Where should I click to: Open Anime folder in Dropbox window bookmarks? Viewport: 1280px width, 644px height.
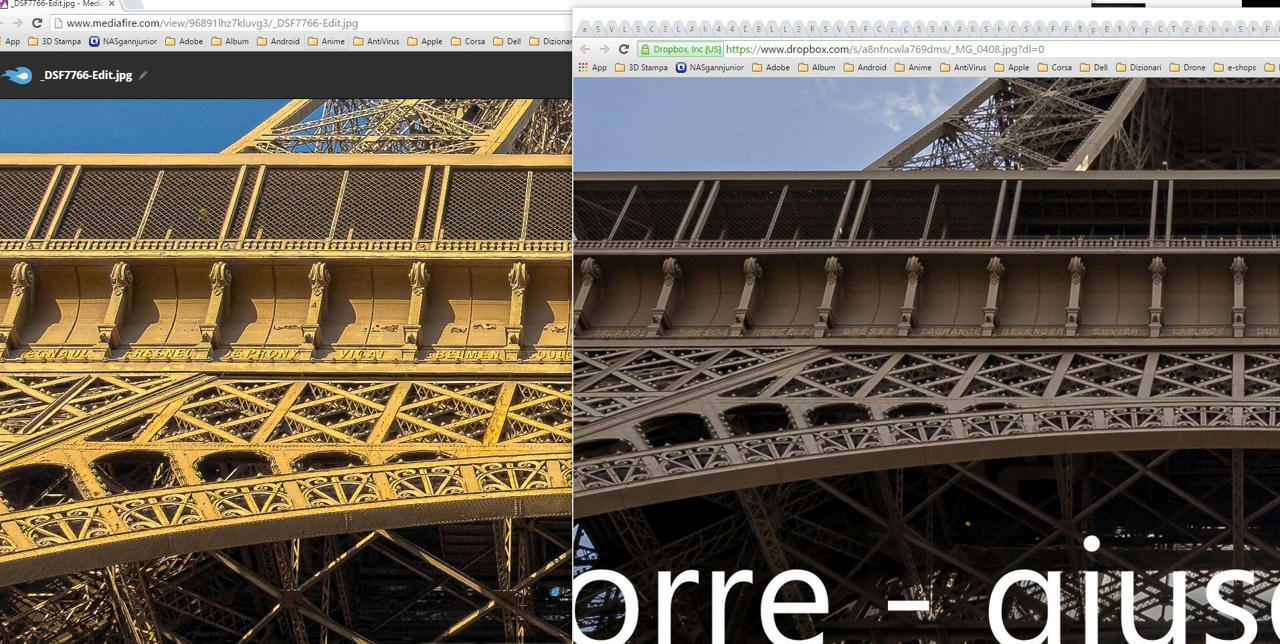[x=913, y=67]
